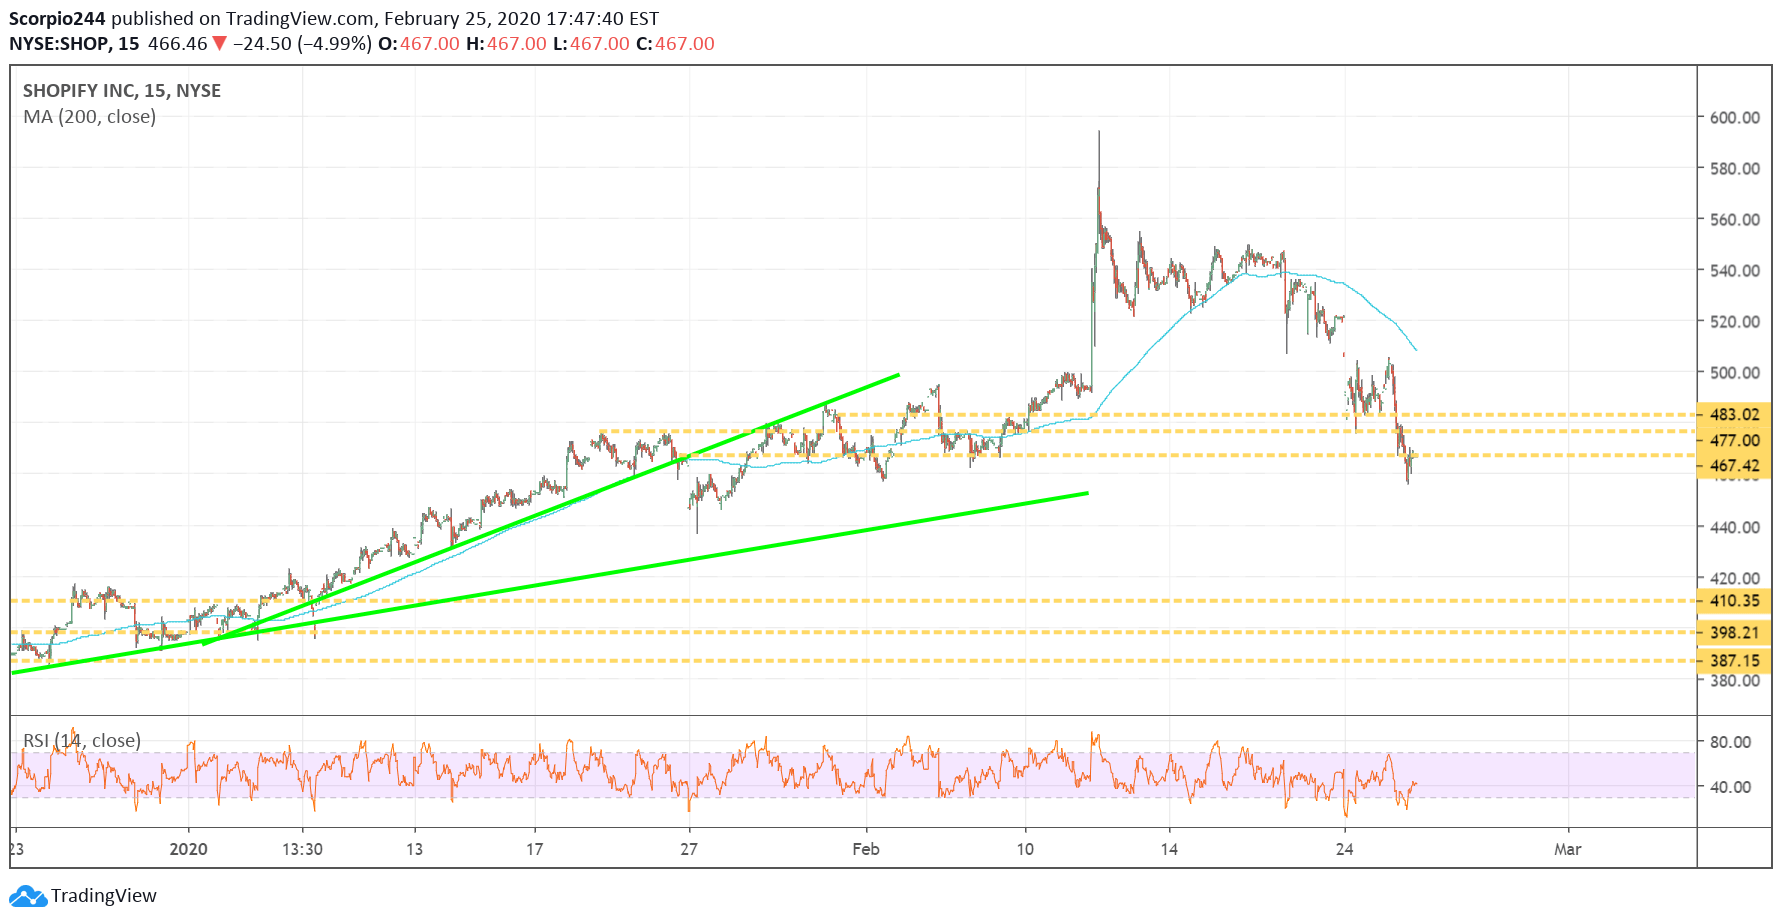Click the NYSE:SHOP, 15 symbol header
Screen dimensions: 1782x923
point(74,44)
